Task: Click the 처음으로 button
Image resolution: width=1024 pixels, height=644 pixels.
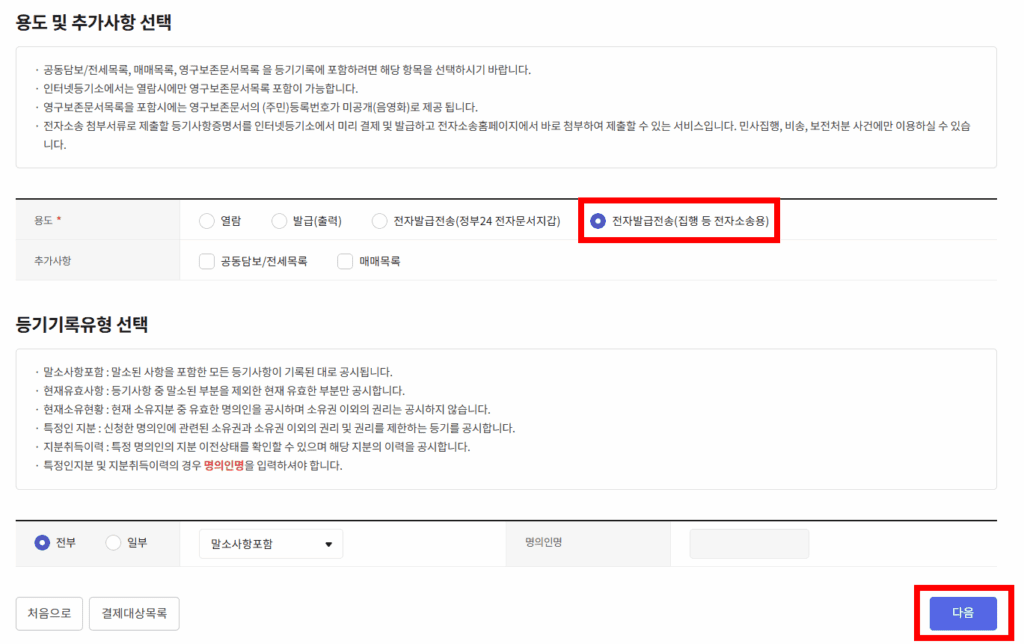Action: coord(49,613)
